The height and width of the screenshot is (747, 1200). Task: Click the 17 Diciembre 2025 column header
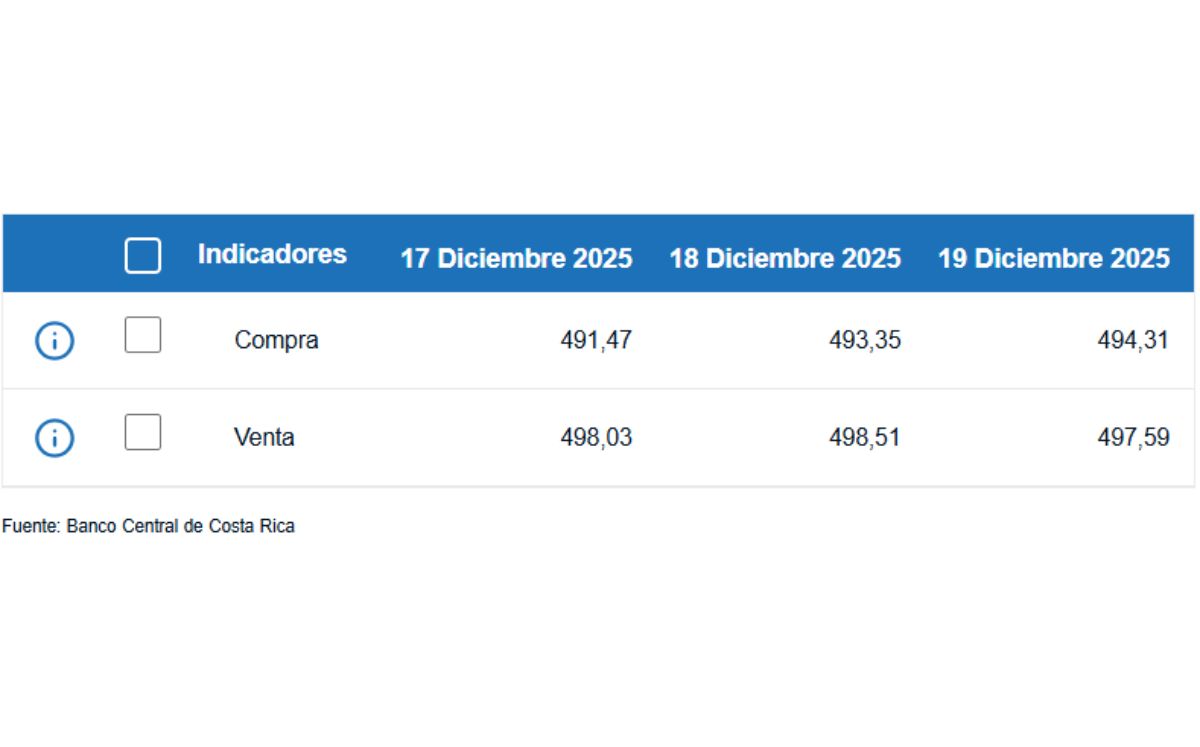coord(517,258)
